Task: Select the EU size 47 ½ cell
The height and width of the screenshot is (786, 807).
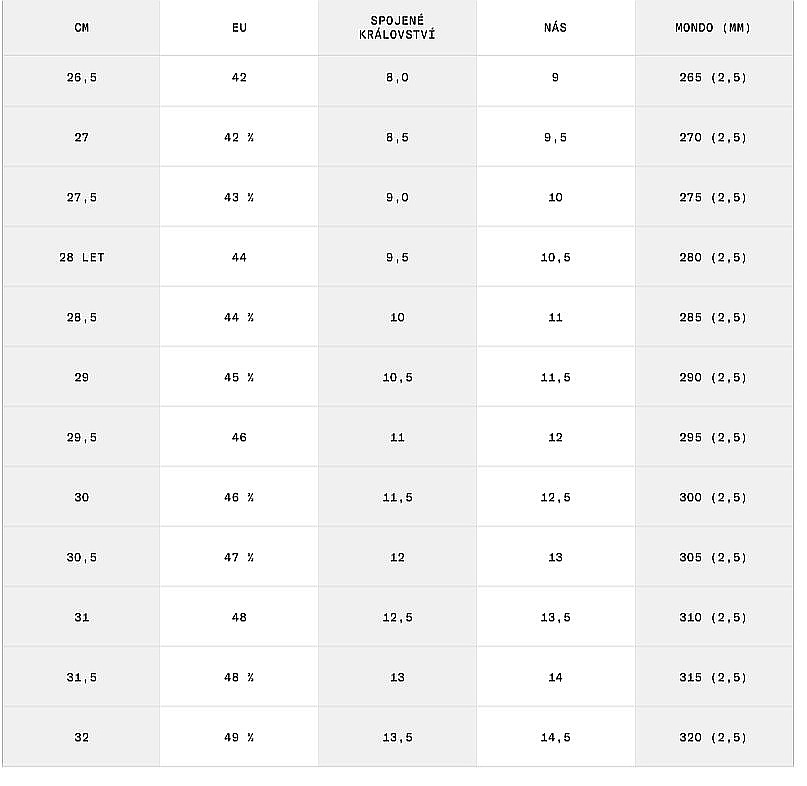Action: 239,558
